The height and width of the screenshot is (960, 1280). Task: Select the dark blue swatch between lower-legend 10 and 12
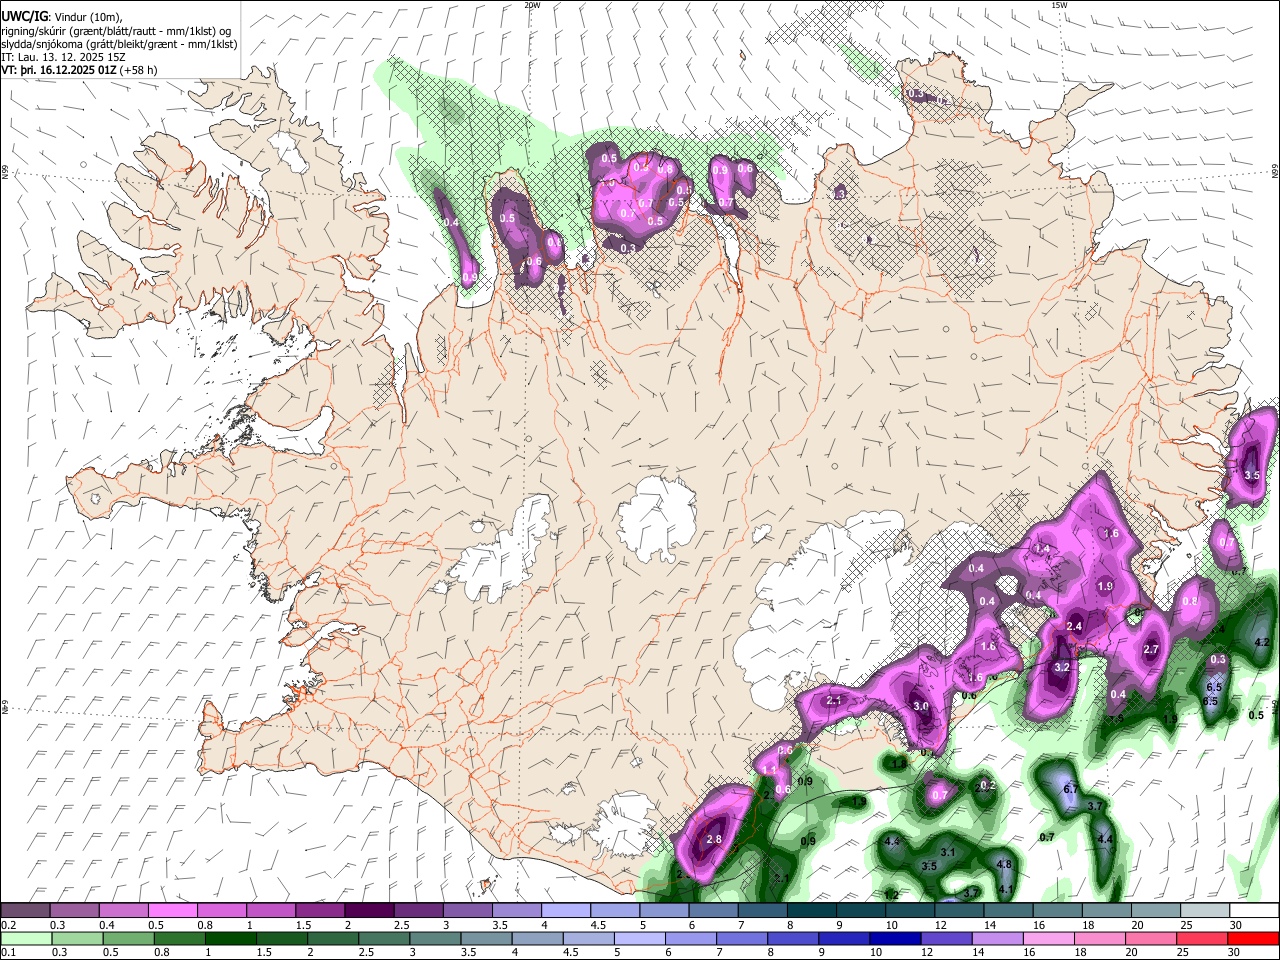tap(895, 938)
